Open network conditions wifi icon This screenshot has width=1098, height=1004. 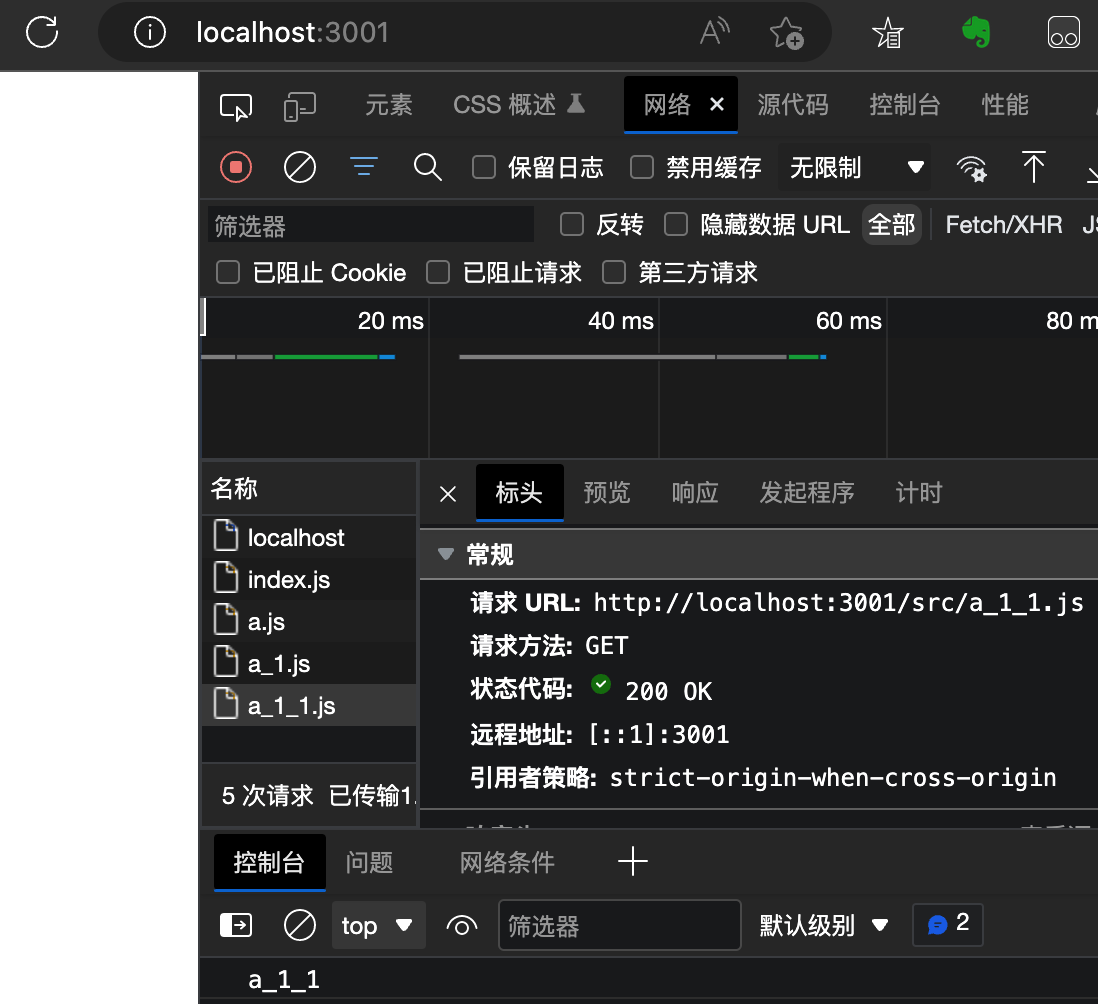click(972, 168)
